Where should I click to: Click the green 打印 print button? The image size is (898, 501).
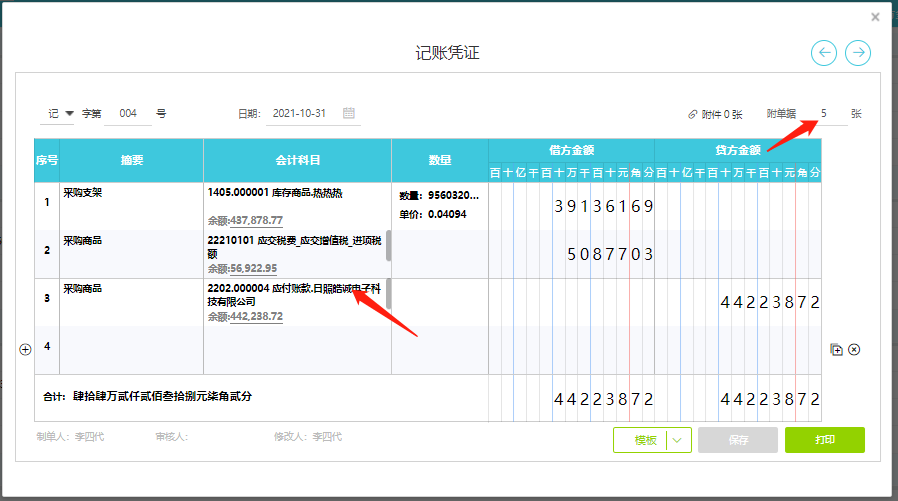[x=825, y=440]
